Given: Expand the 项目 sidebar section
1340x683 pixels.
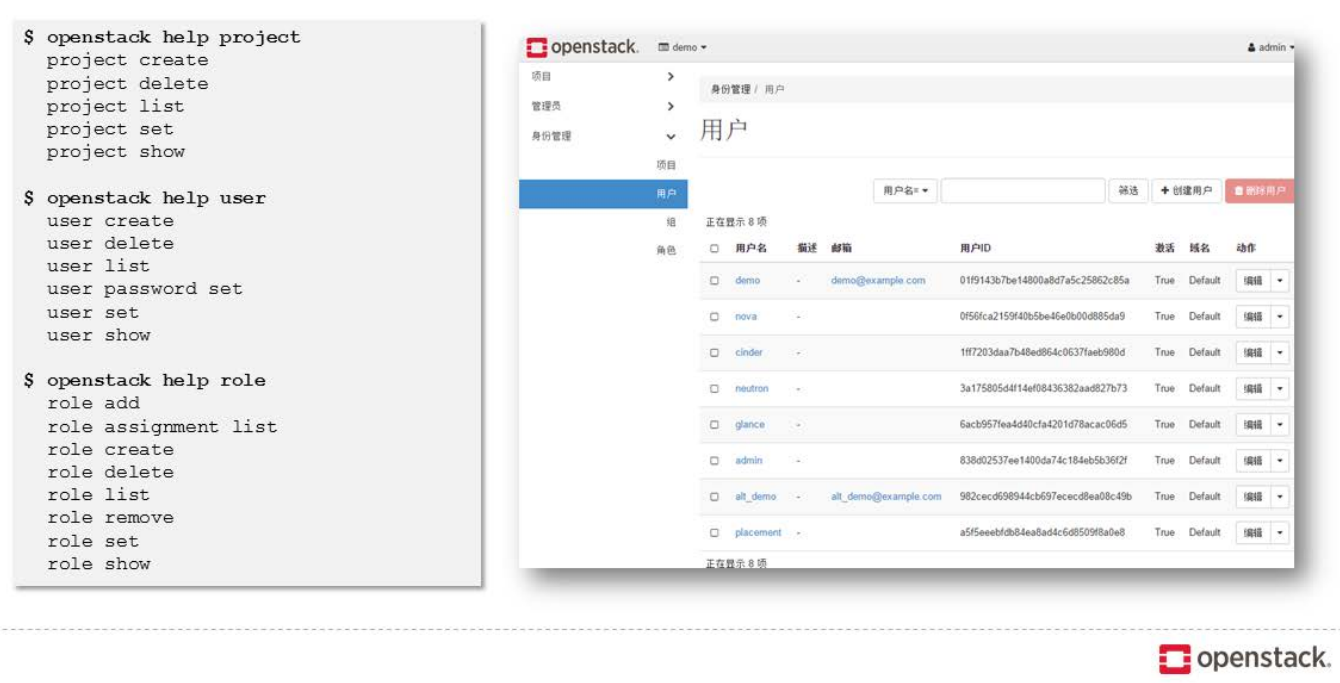Looking at the screenshot, I should [603, 76].
